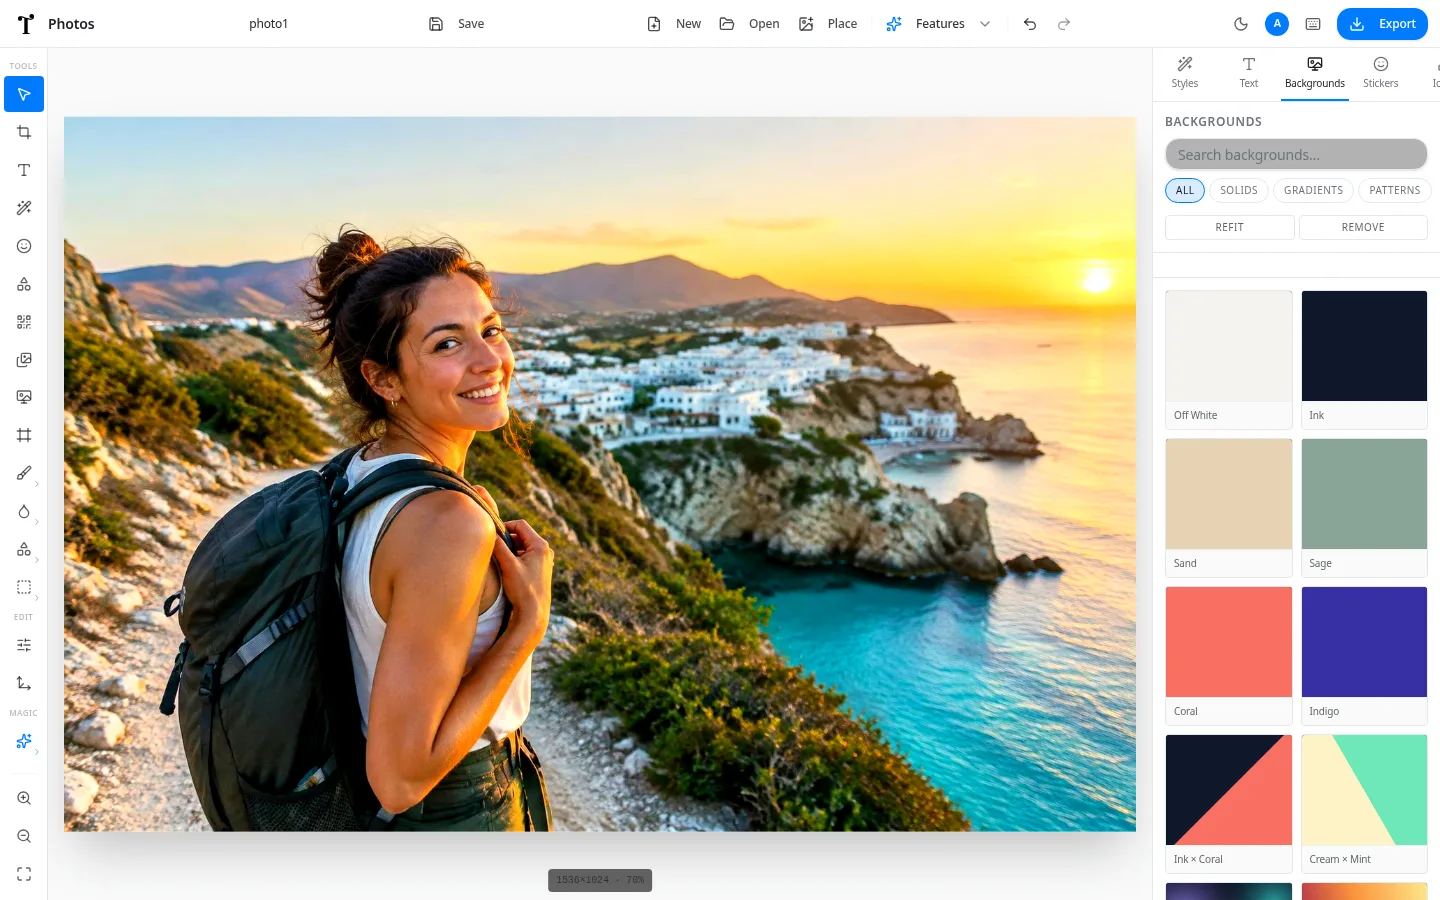Image resolution: width=1440 pixels, height=900 pixels.
Task: Click the fit to screen icon
Action: [x=24, y=874]
